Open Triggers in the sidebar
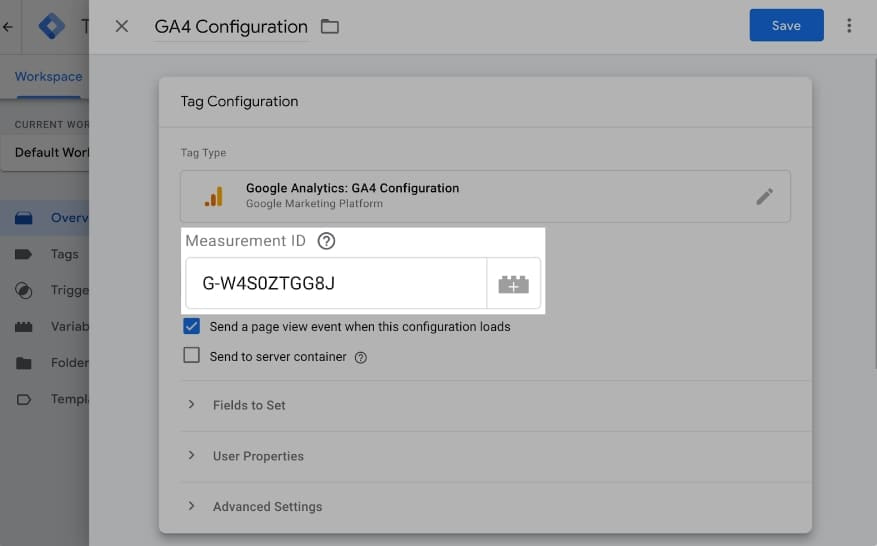877x546 pixels. tap(44, 290)
